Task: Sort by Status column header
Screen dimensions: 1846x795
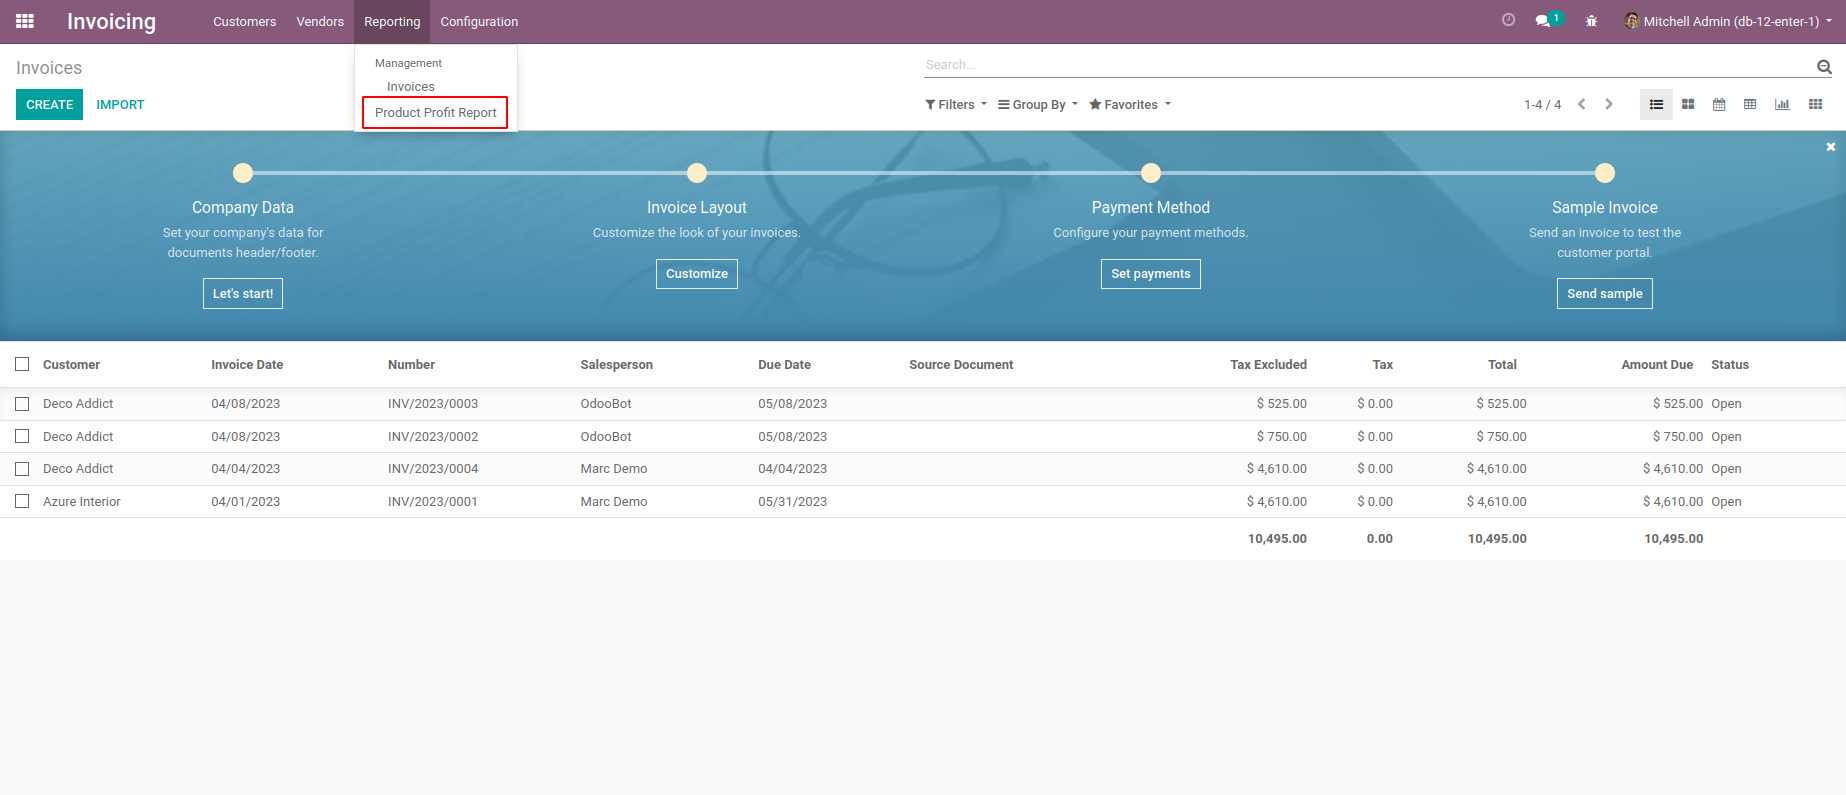Action: [x=1730, y=364]
